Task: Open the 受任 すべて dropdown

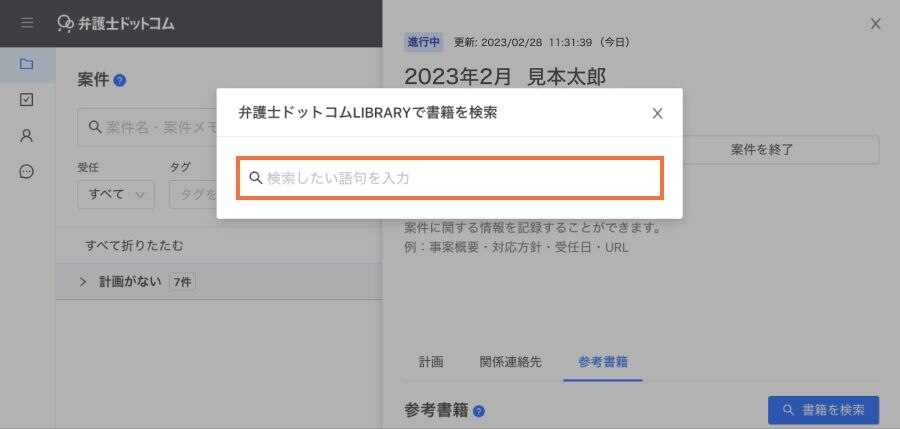Action: 116,195
